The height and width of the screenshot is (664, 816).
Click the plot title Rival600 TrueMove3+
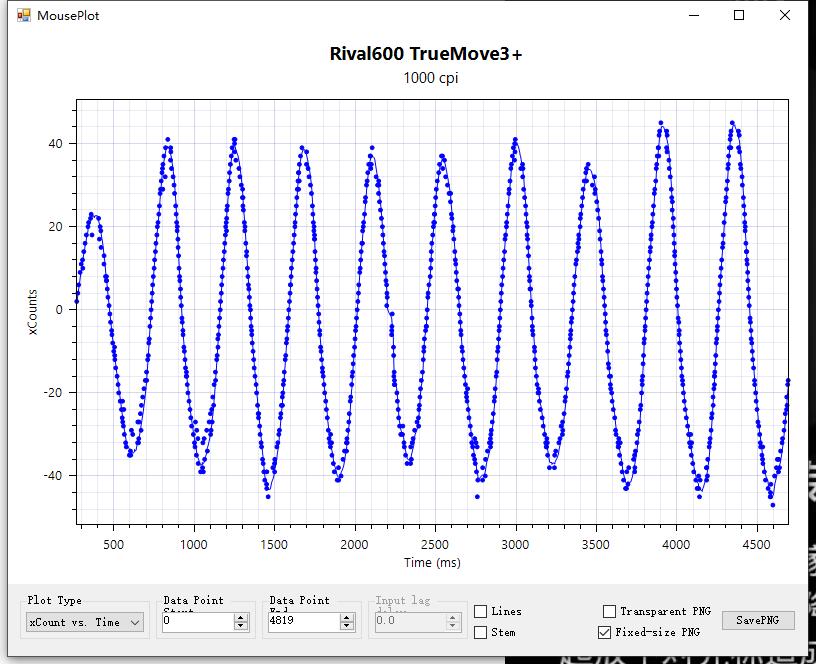pos(426,54)
